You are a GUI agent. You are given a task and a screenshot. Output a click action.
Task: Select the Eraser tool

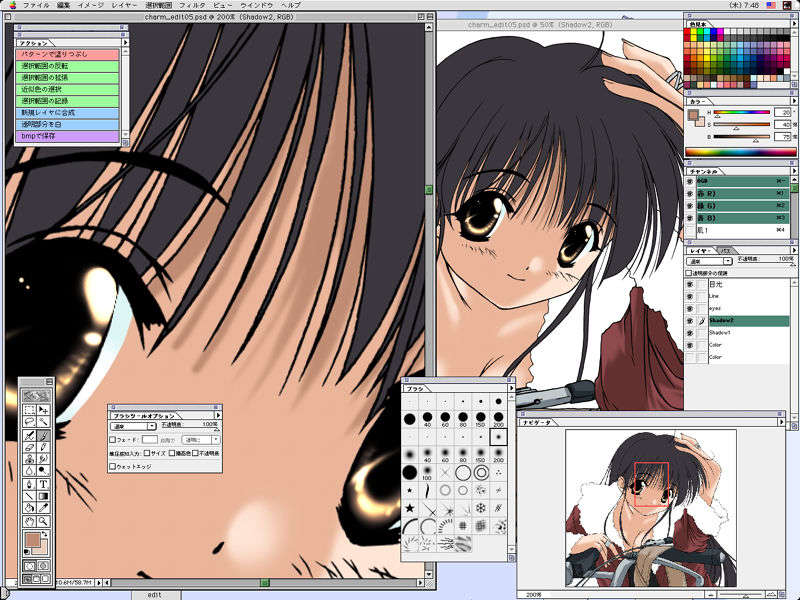(30, 446)
